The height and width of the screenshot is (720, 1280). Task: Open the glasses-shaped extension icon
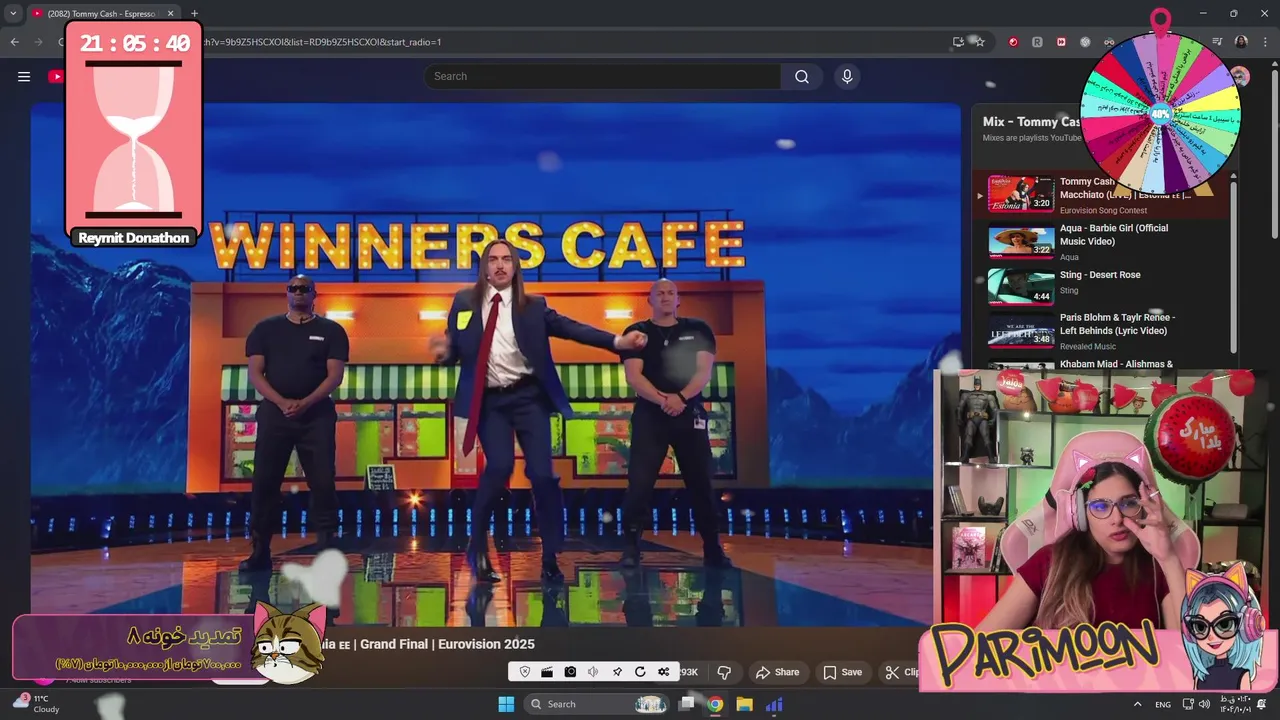click(x=1109, y=42)
